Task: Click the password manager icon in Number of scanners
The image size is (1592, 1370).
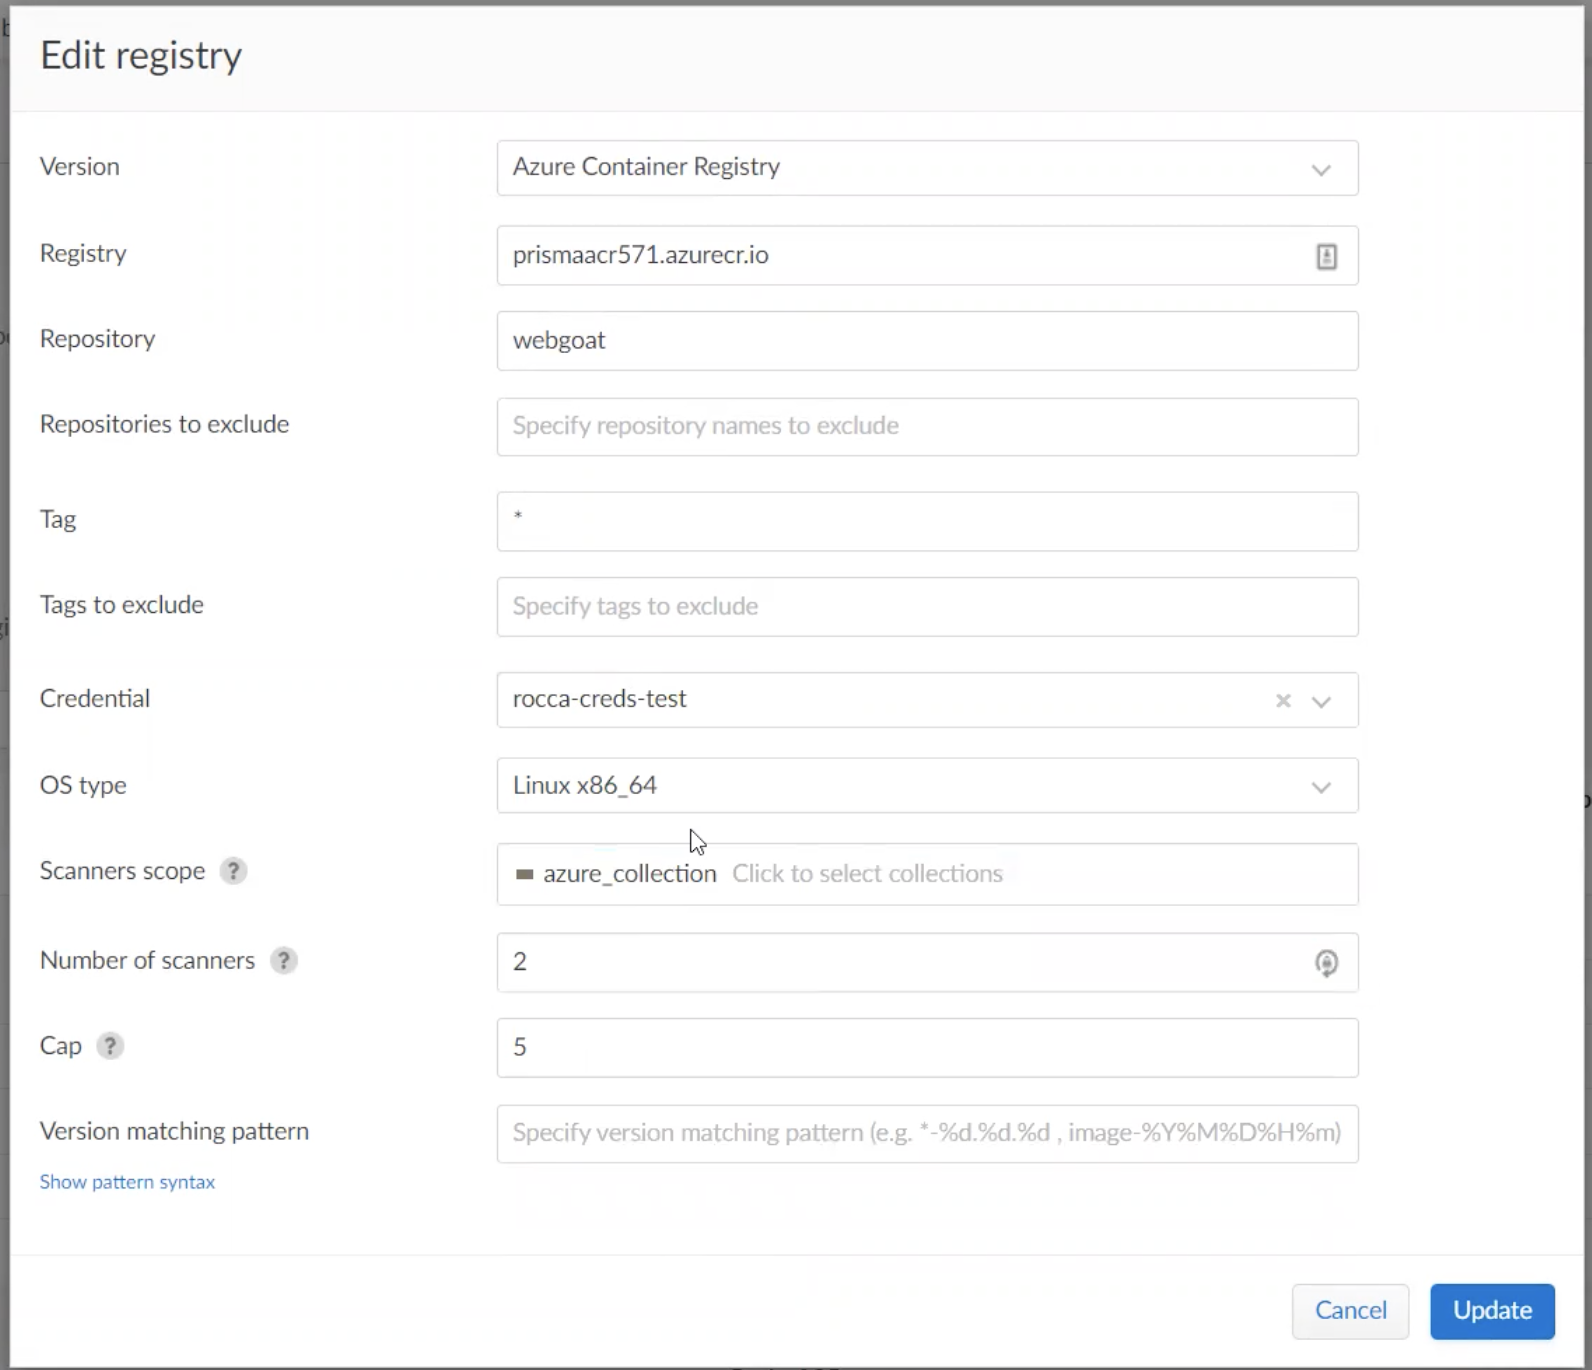Action: coord(1326,963)
